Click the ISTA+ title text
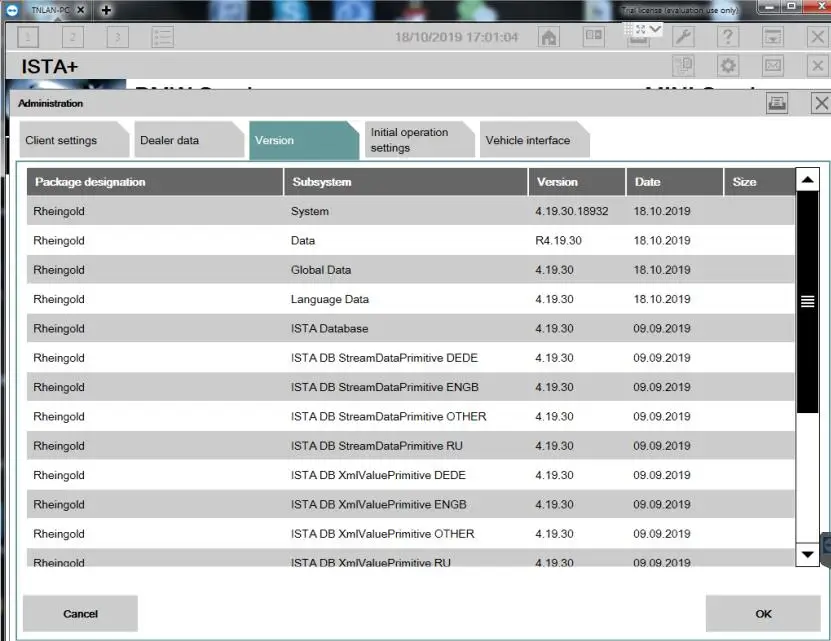 (49, 67)
